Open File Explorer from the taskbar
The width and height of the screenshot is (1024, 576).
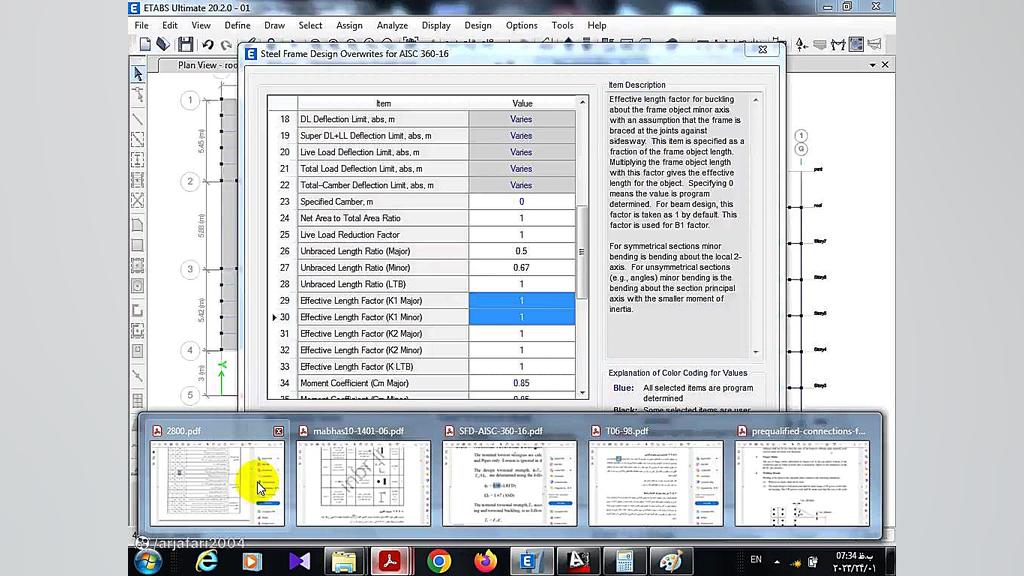344,562
